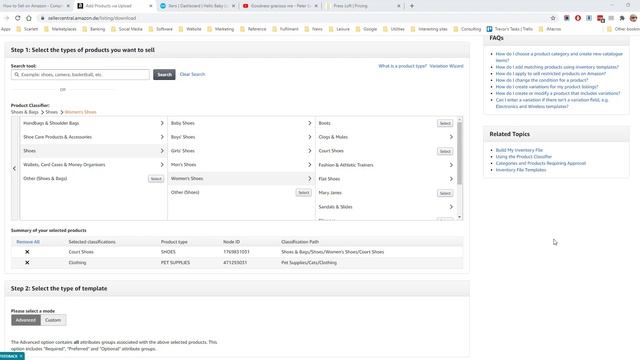Click Select next to Mary Janes
The image size is (640, 360).
tap(445, 193)
